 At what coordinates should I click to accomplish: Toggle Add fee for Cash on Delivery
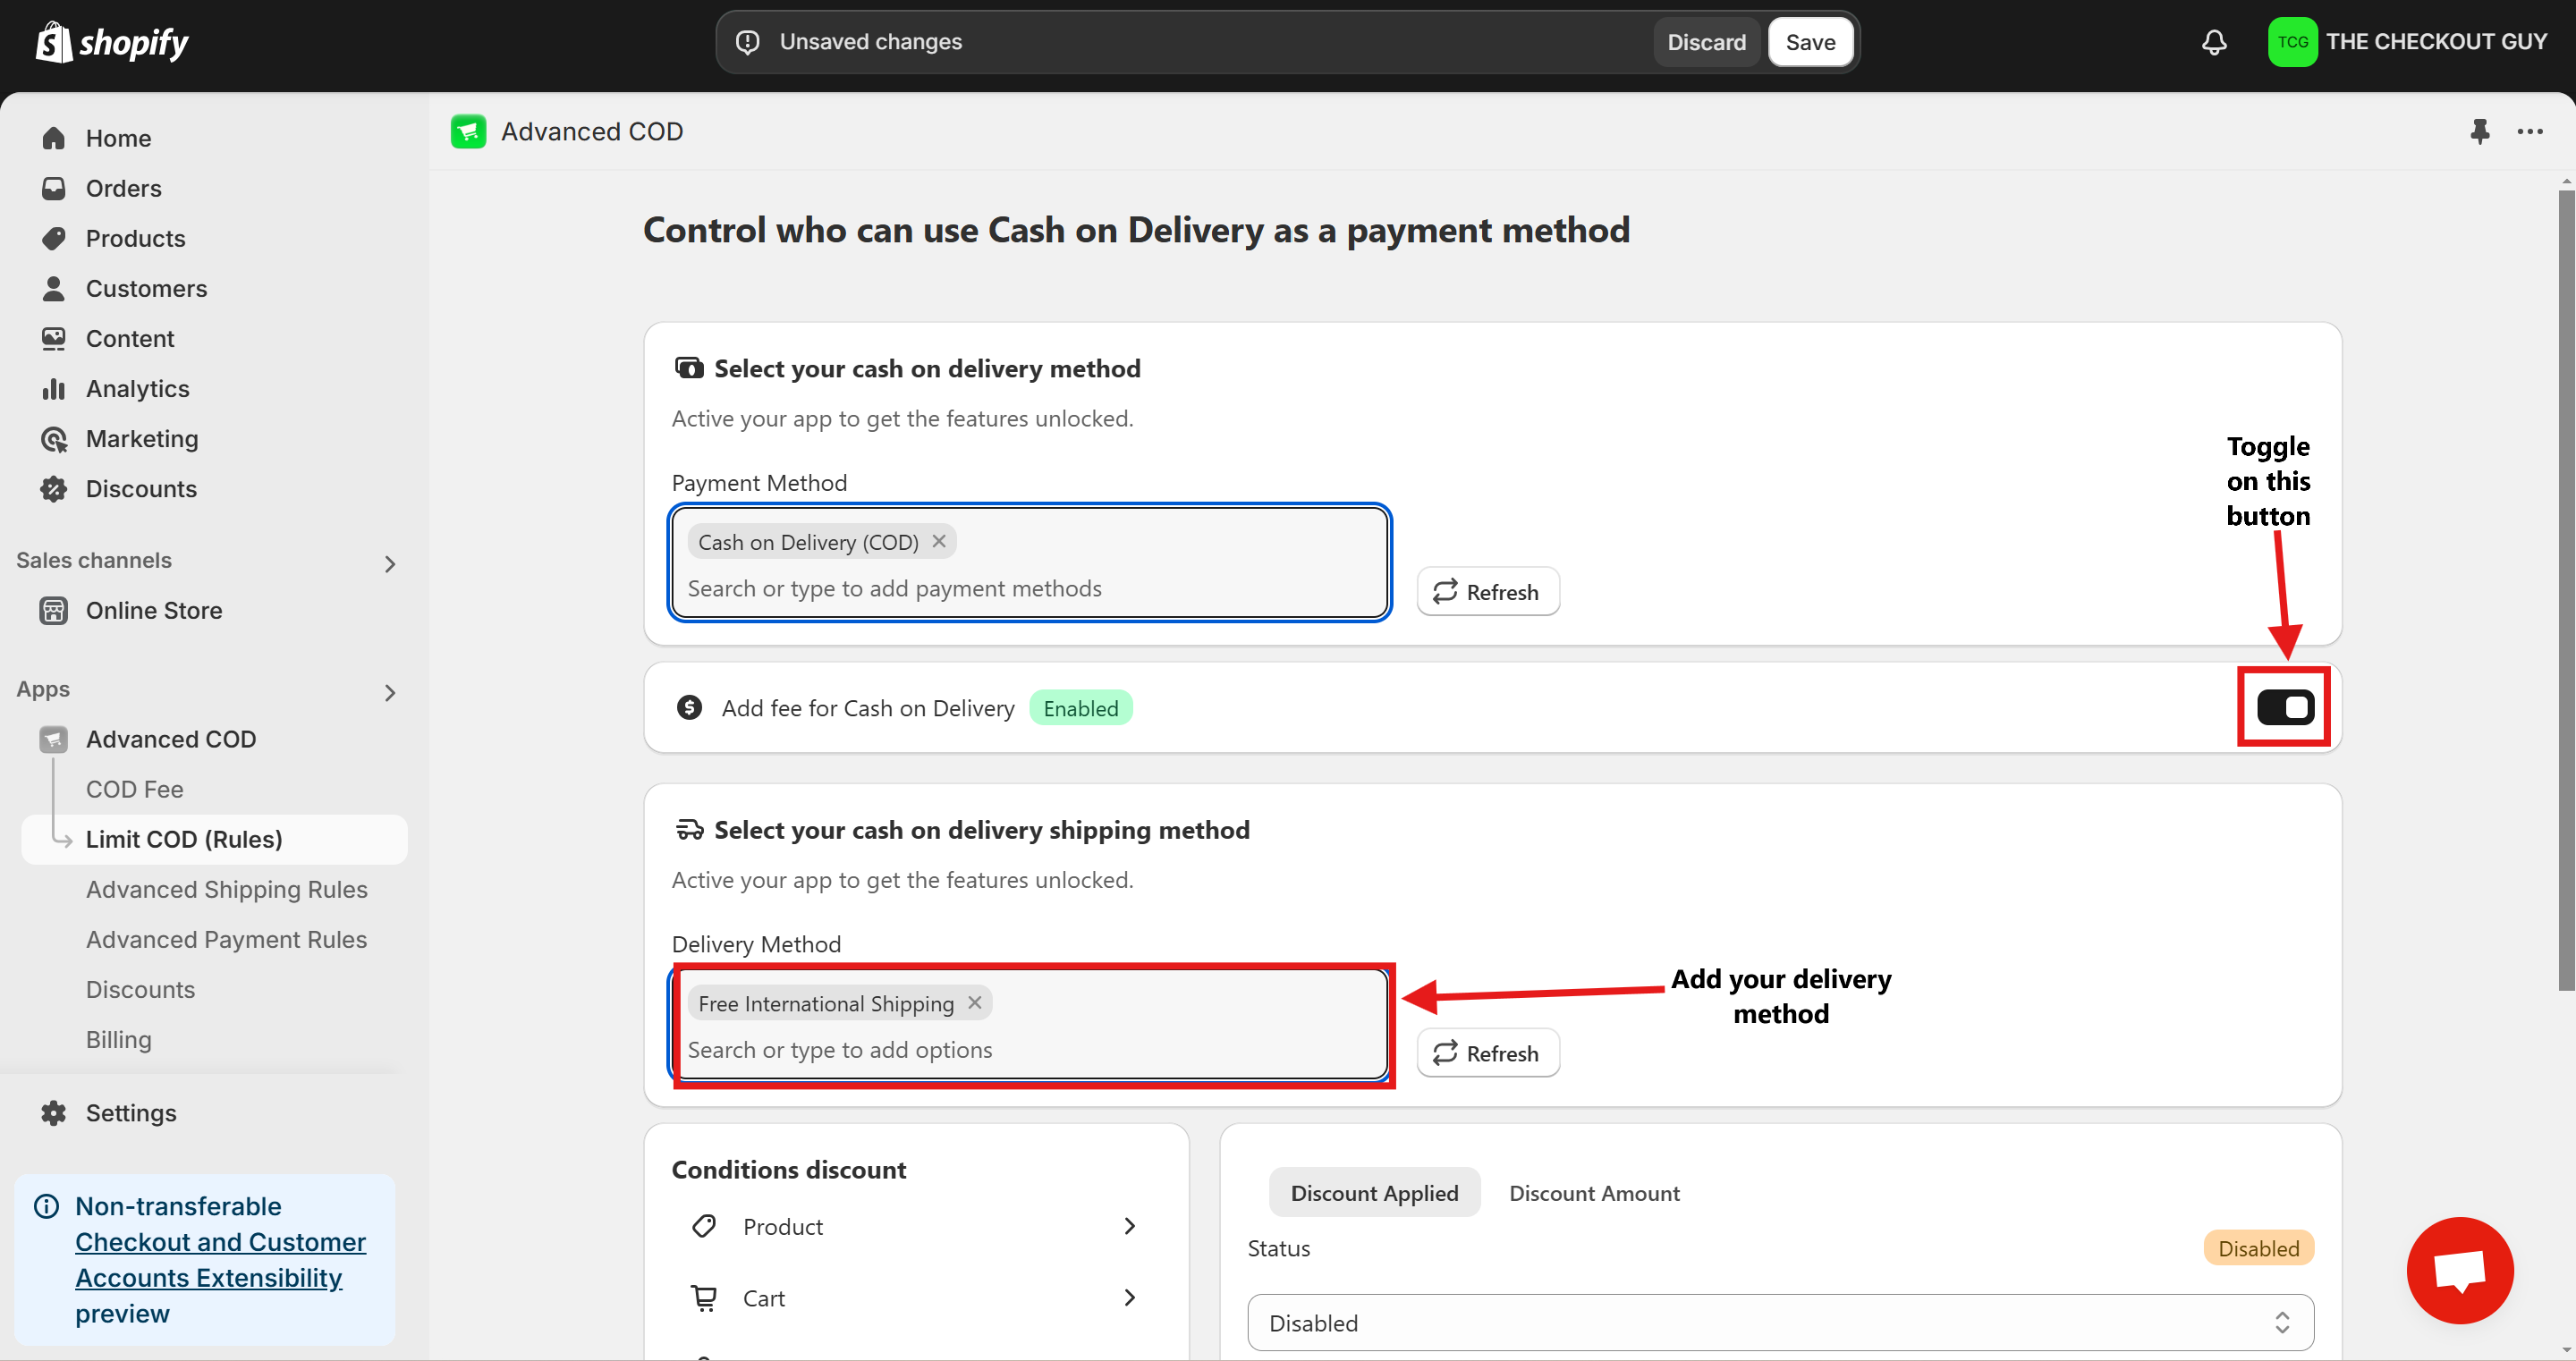2285,707
